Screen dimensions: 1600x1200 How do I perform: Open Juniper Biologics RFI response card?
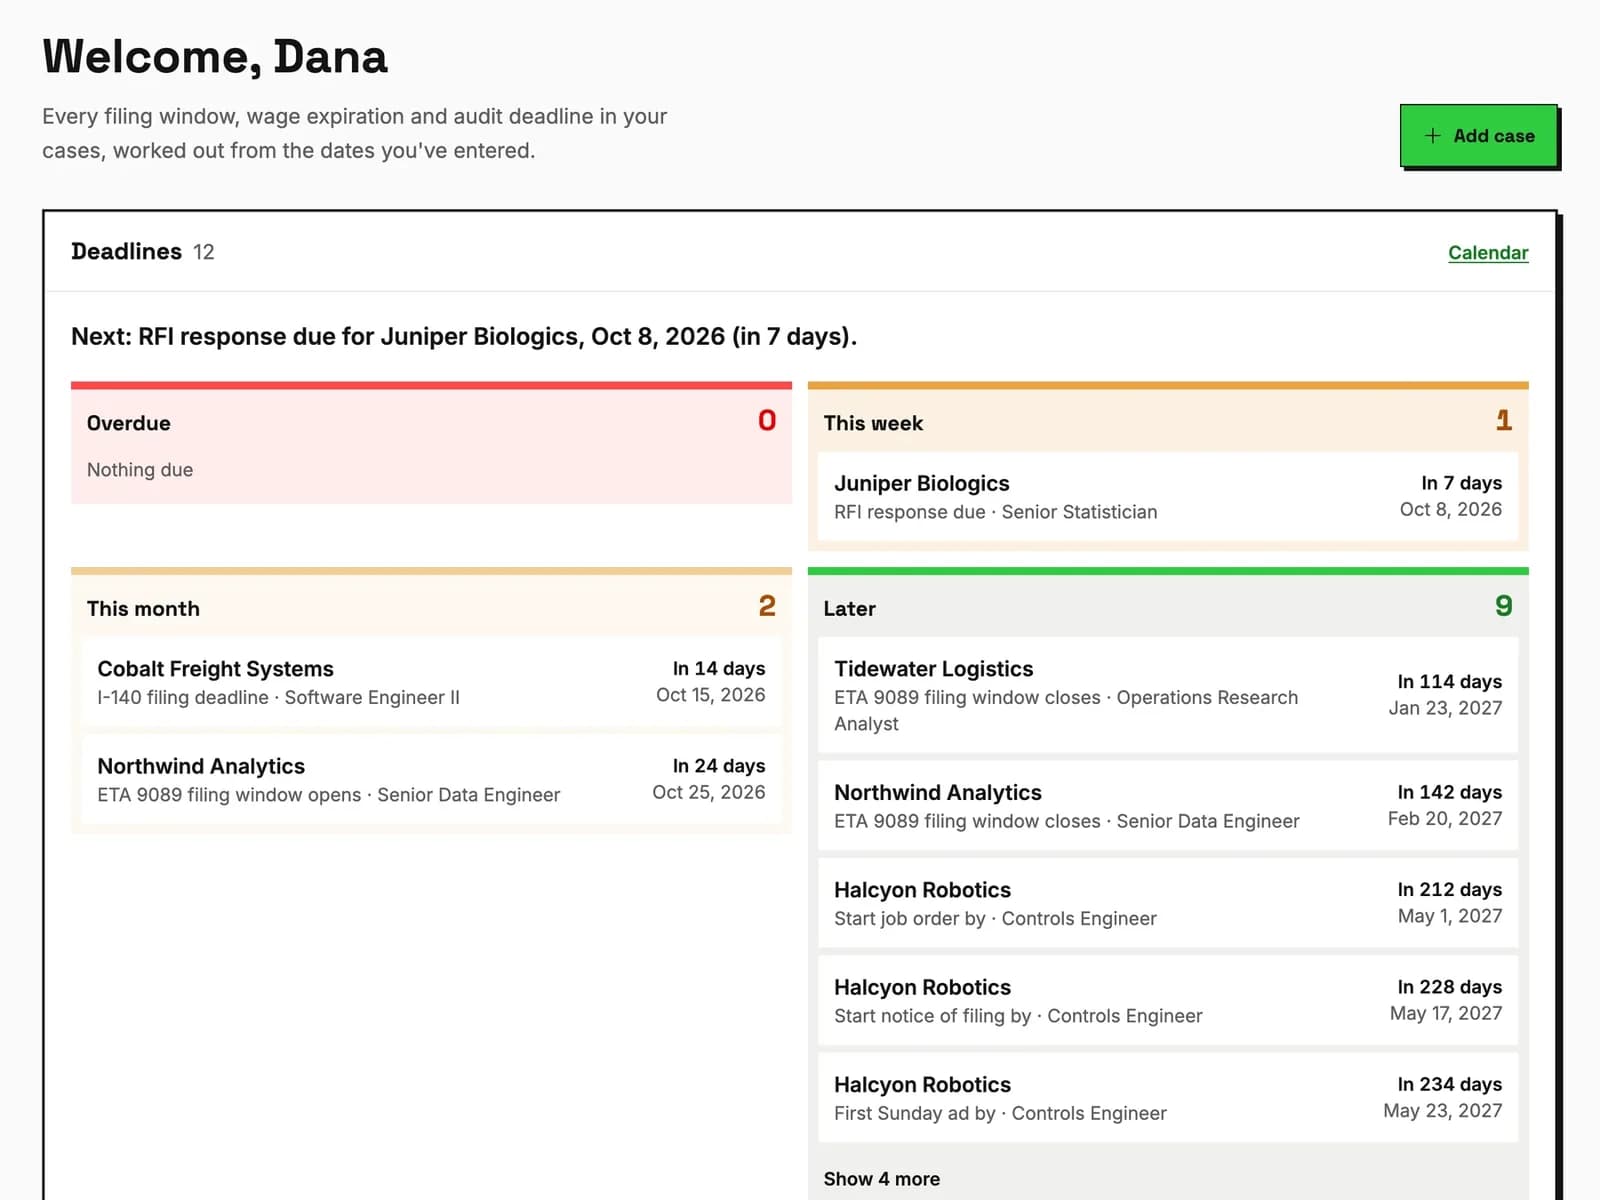(1167, 497)
